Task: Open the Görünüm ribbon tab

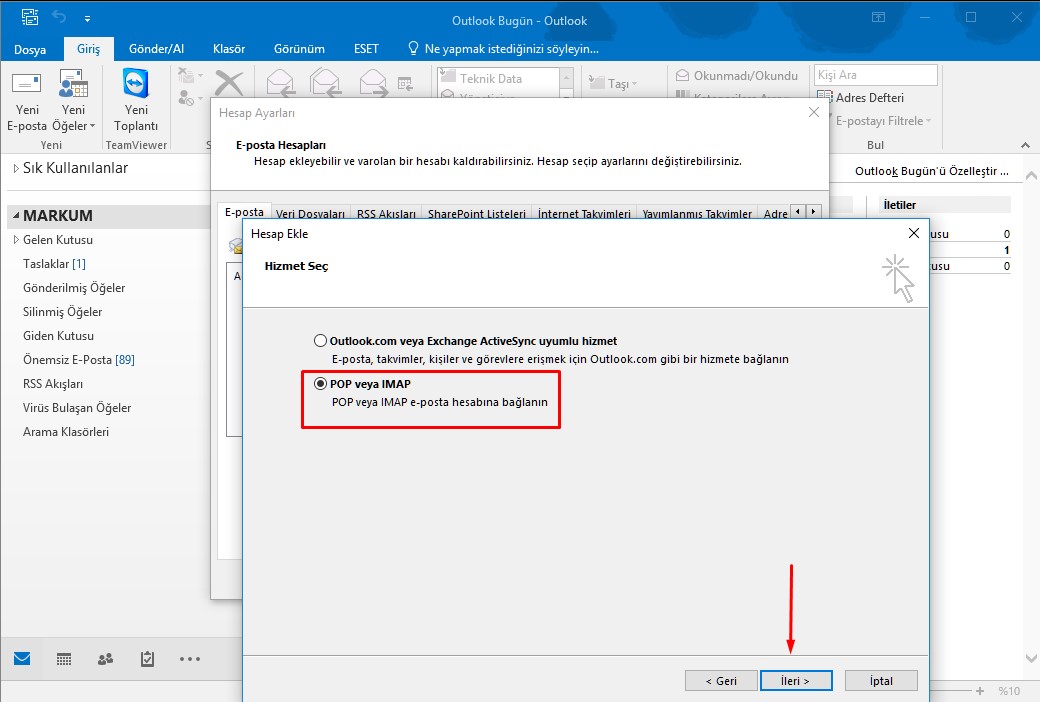Action: [299, 49]
